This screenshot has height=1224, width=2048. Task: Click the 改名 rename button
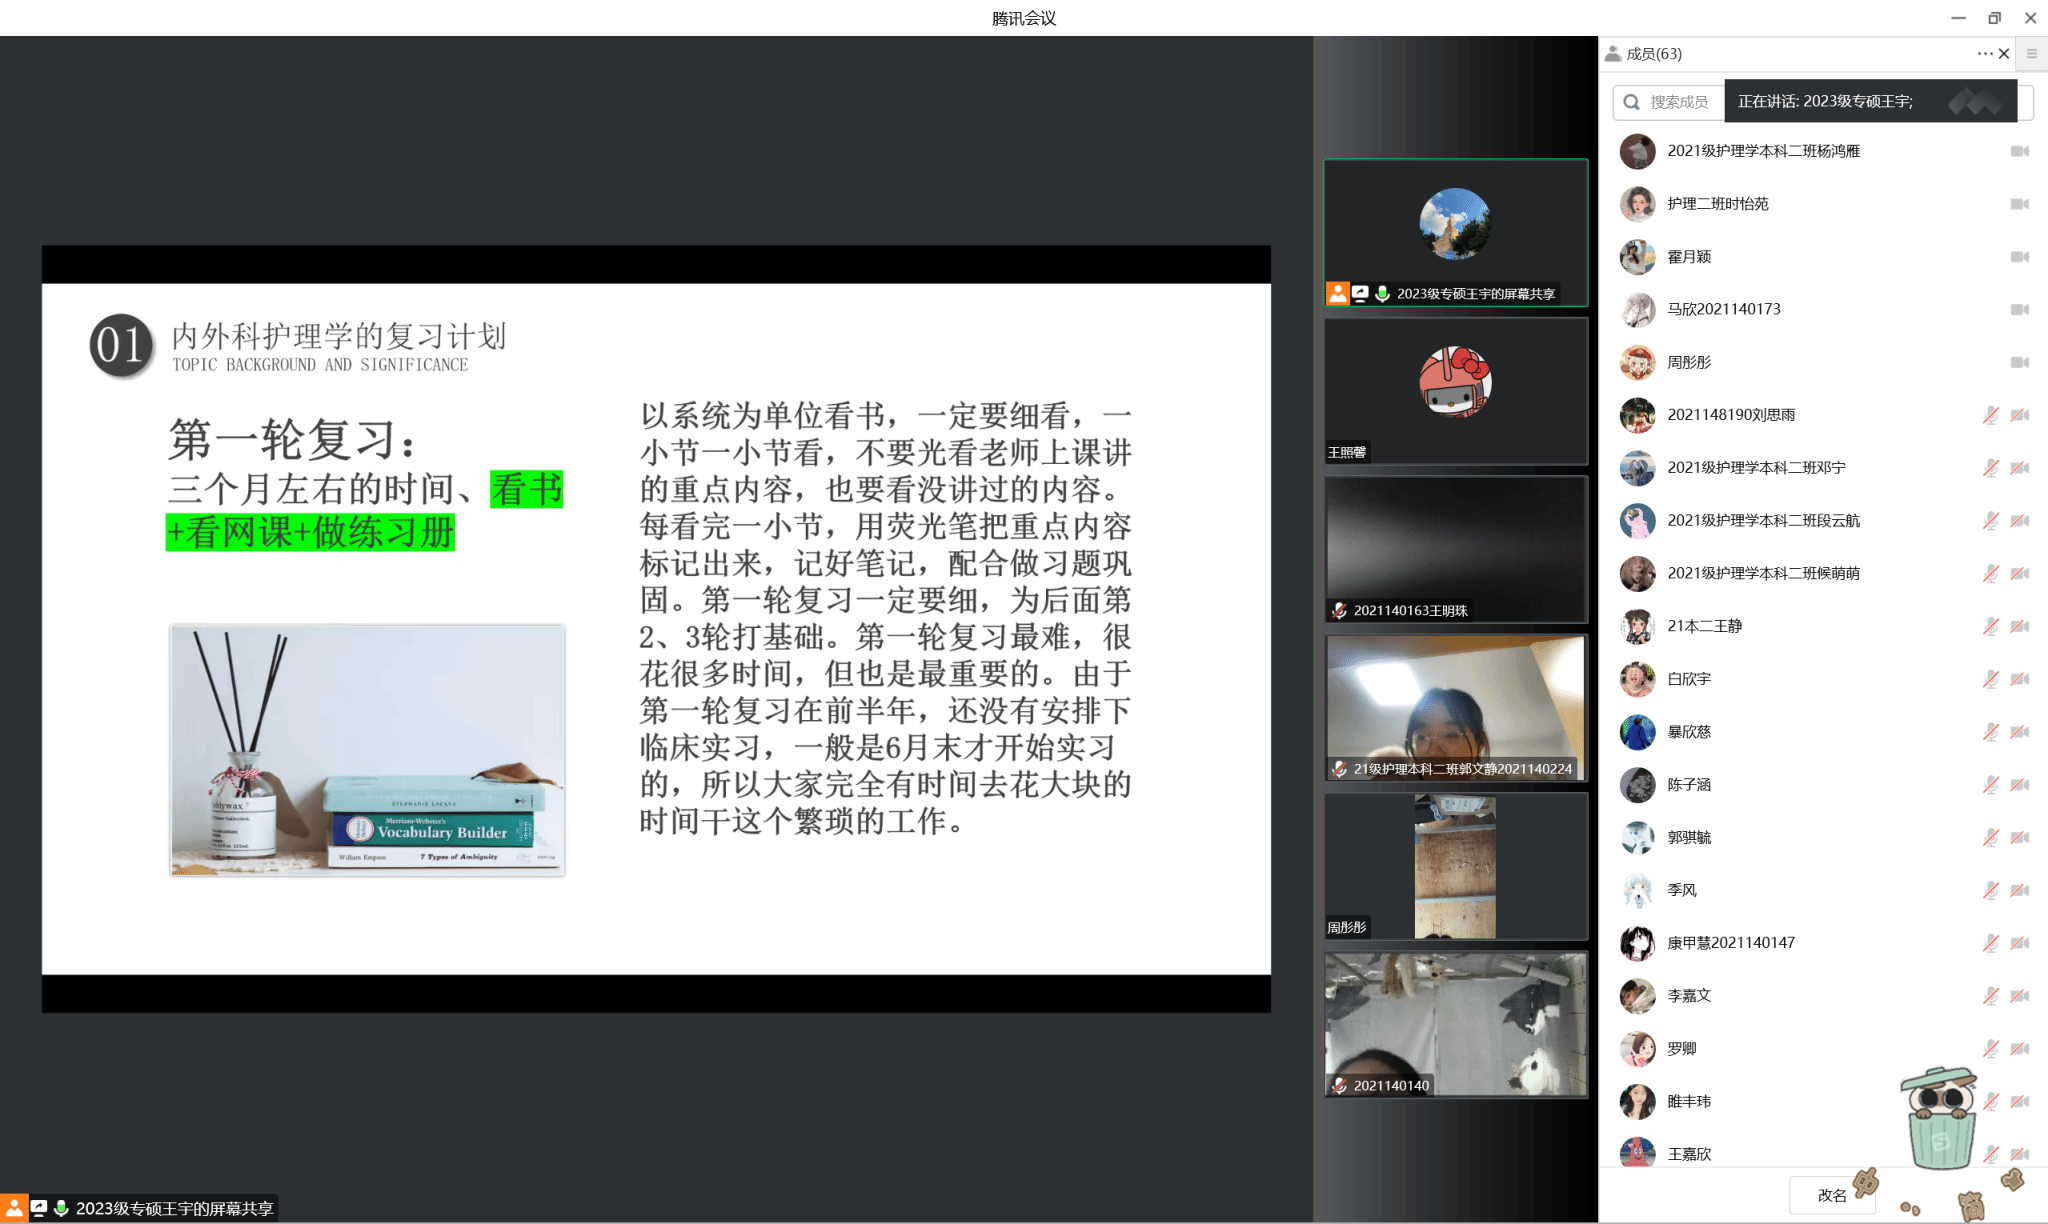(1831, 1195)
